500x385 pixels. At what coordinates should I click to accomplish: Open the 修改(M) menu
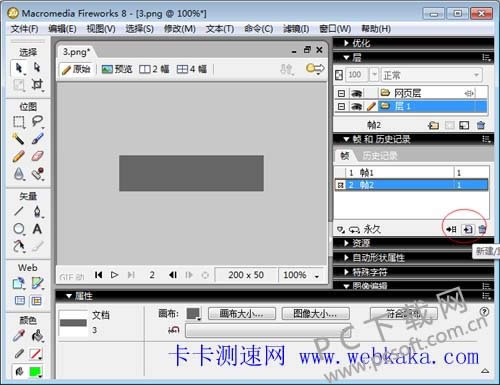pyautogui.click(x=180, y=29)
